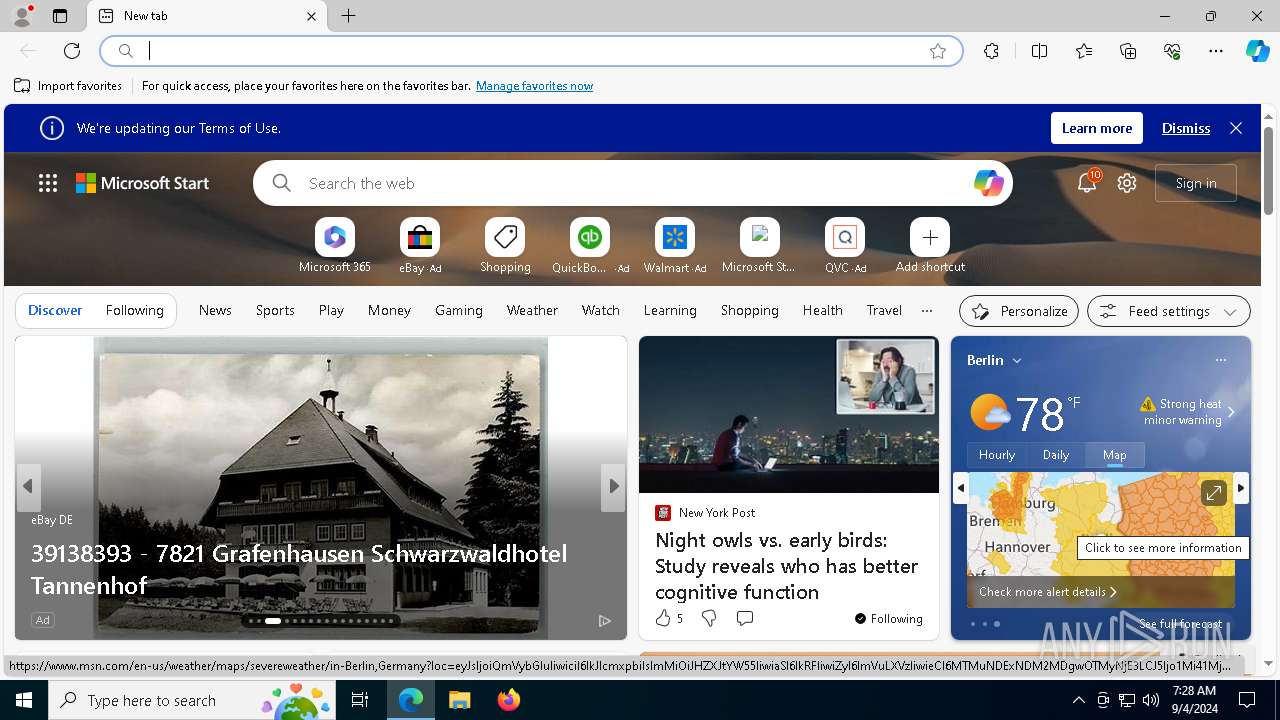
Task: Open Manage favorites now link
Action: tap(534, 86)
